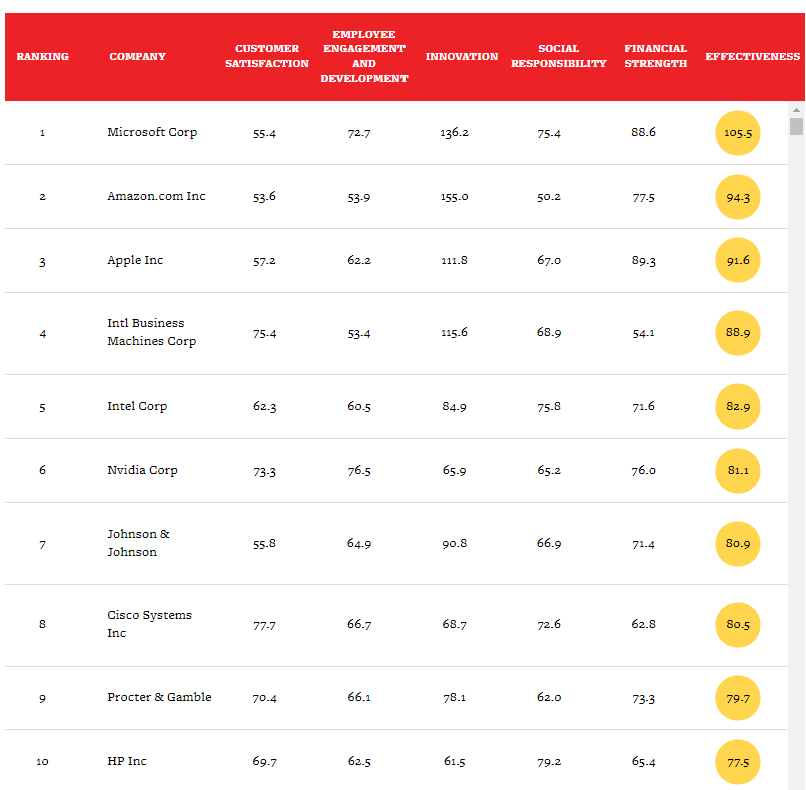The width and height of the screenshot is (806, 790).
Task: Click IBM's 88.9 effectiveness circle
Action: click(738, 333)
